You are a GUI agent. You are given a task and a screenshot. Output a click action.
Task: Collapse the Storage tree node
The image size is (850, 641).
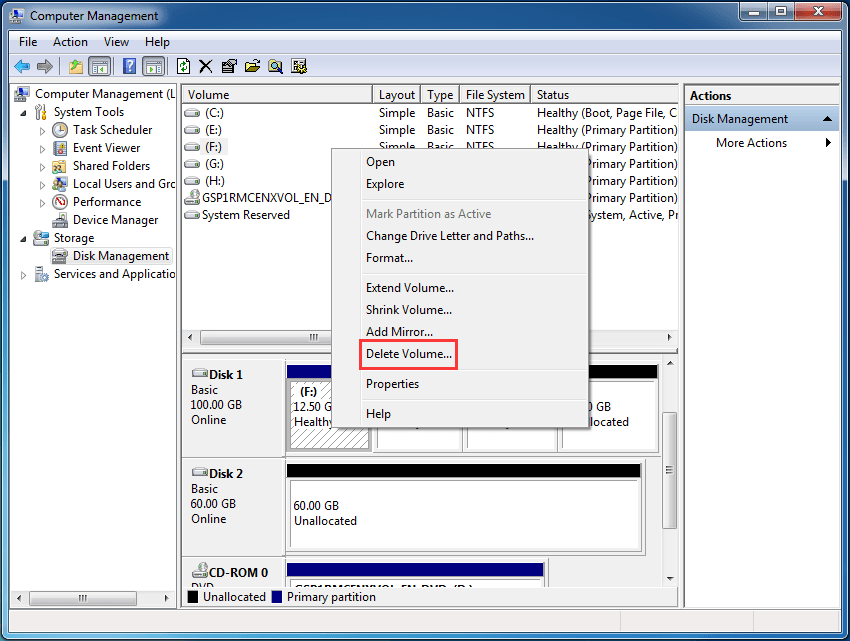click(23, 239)
